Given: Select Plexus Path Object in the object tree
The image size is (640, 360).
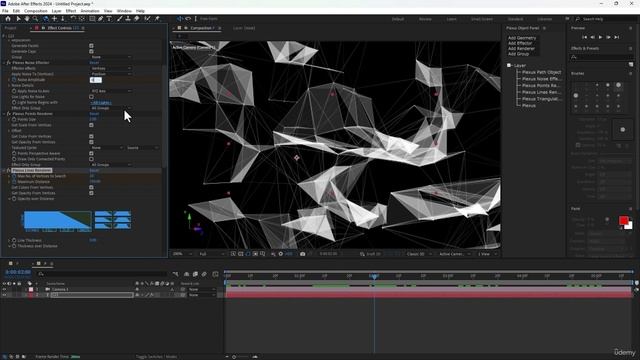Looking at the screenshot, I should 541,72.
